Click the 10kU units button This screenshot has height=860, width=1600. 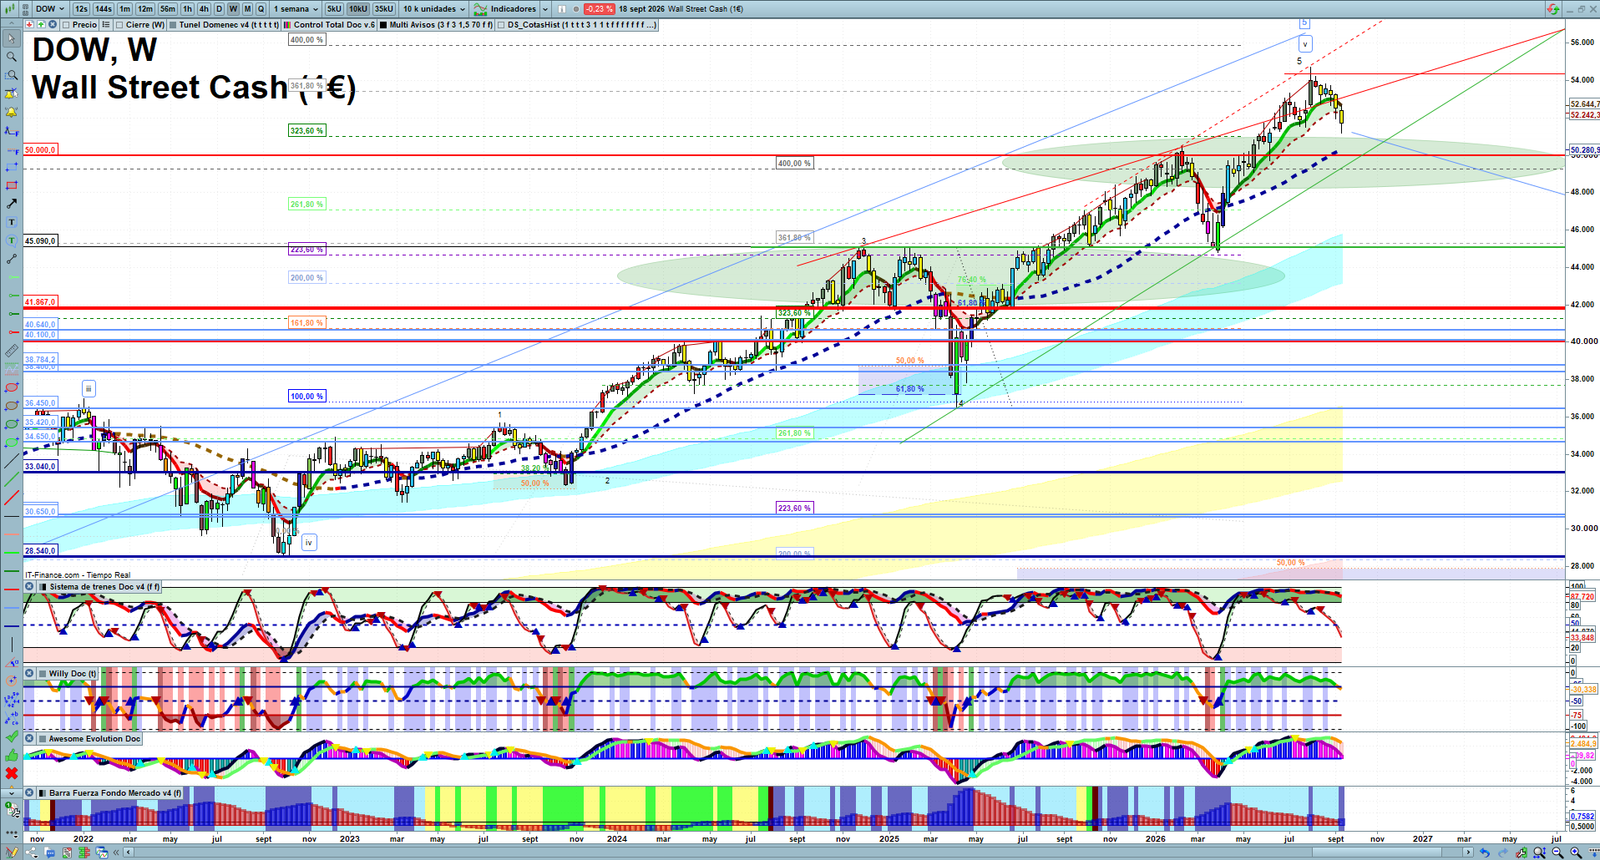358,9
